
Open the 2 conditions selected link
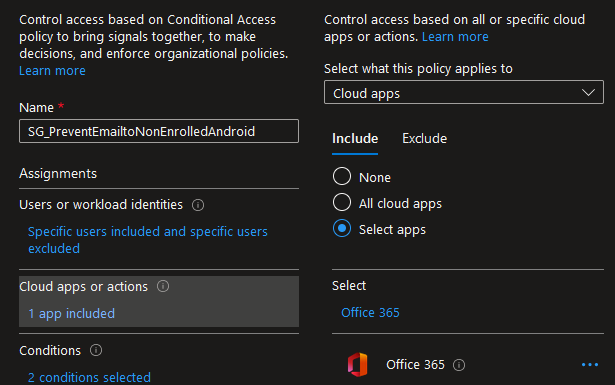coord(89,377)
